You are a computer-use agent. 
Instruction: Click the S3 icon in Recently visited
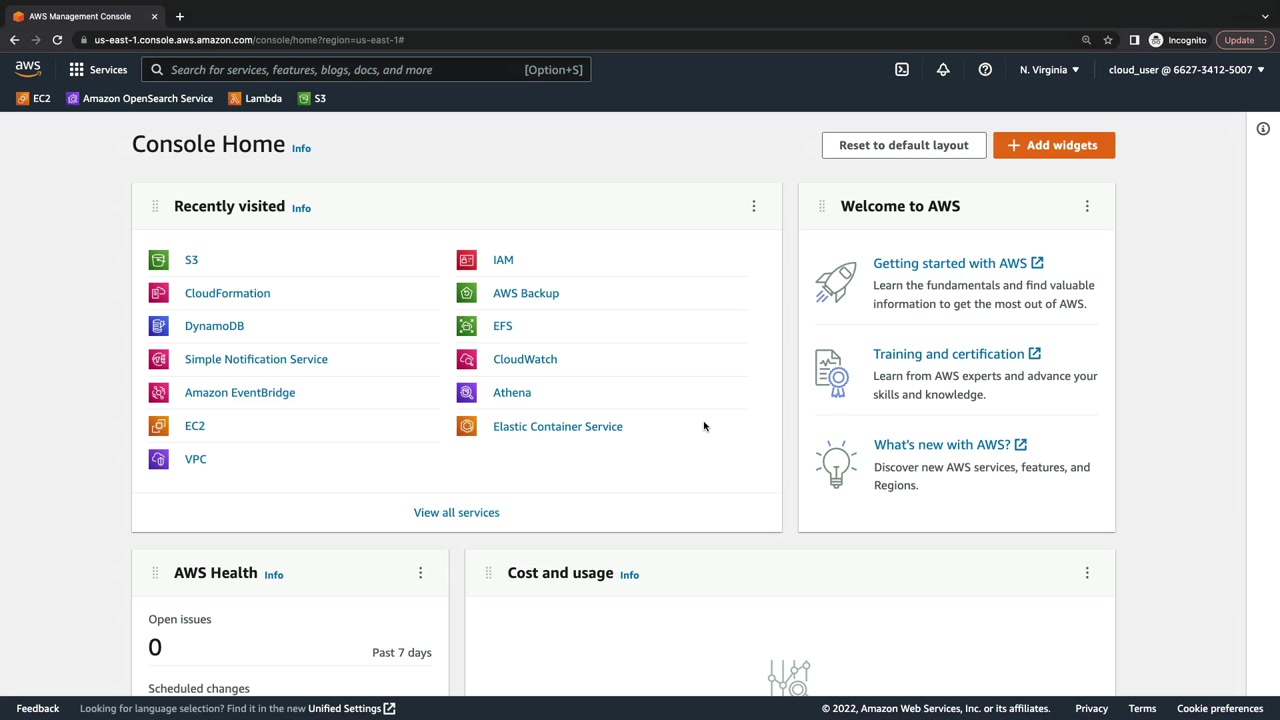click(158, 260)
